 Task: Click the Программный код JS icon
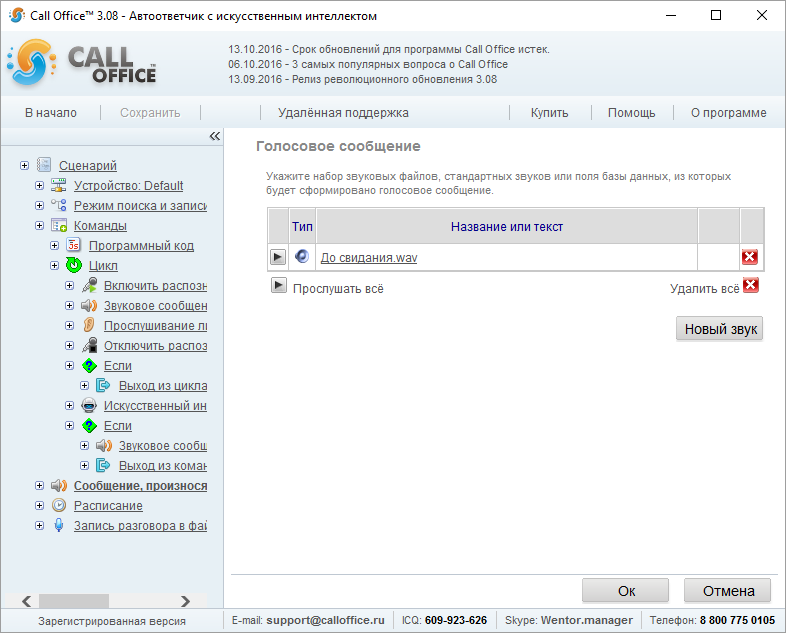pyautogui.click(x=74, y=245)
